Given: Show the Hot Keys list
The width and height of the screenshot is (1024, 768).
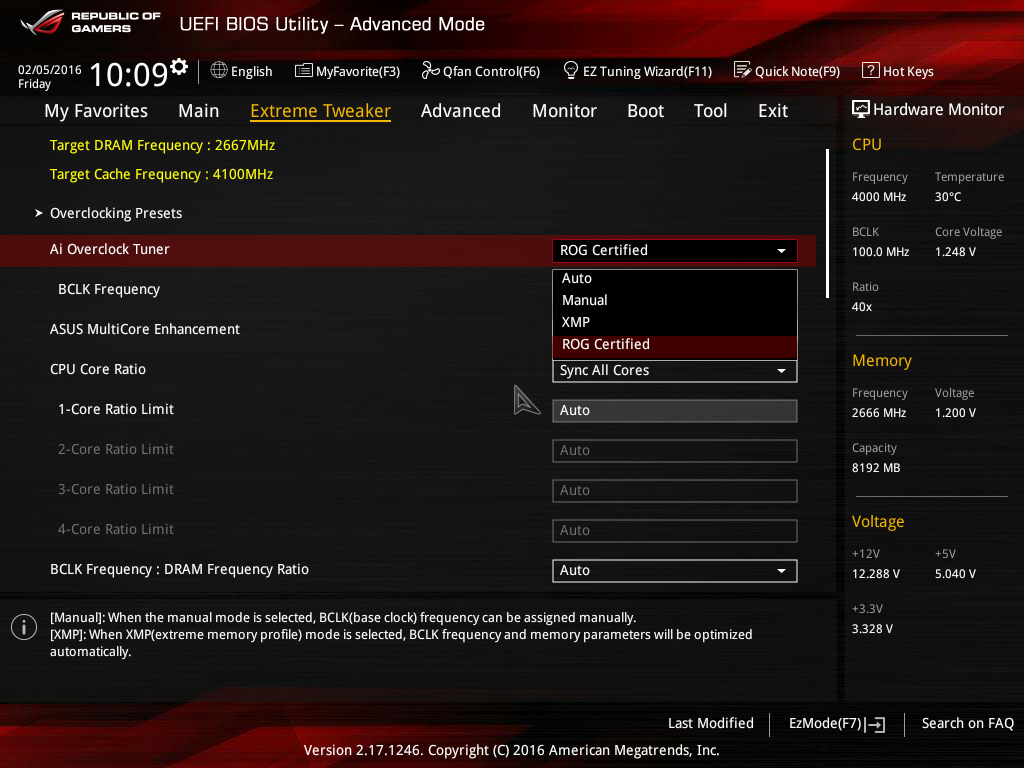Looking at the screenshot, I should pyautogui.click(x=898, y=71).
